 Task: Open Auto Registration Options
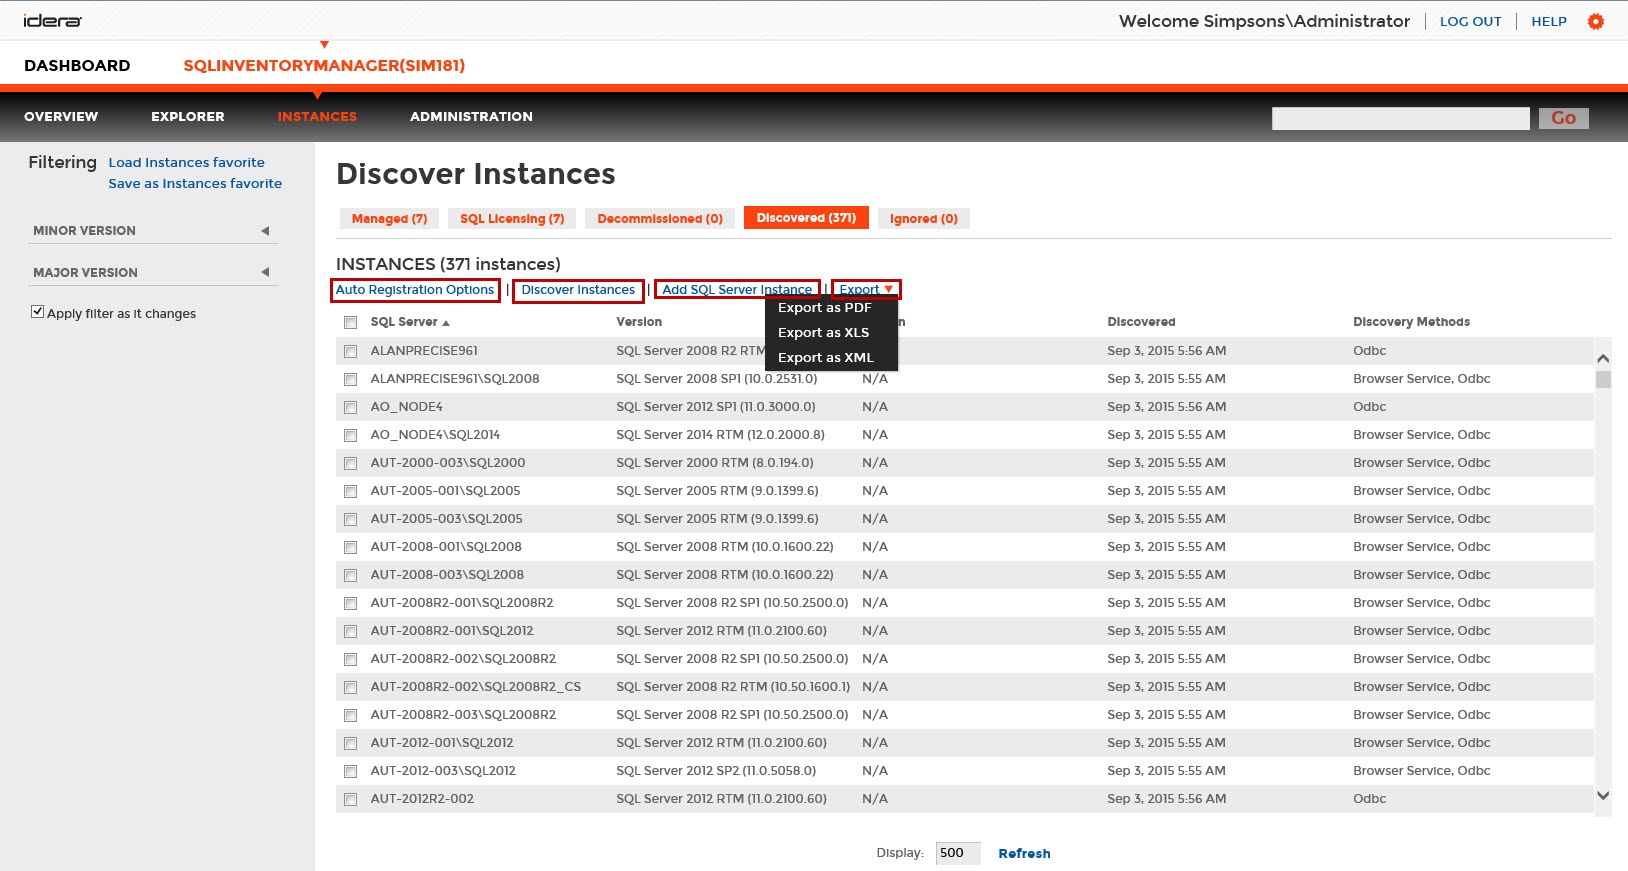(415, 290)
